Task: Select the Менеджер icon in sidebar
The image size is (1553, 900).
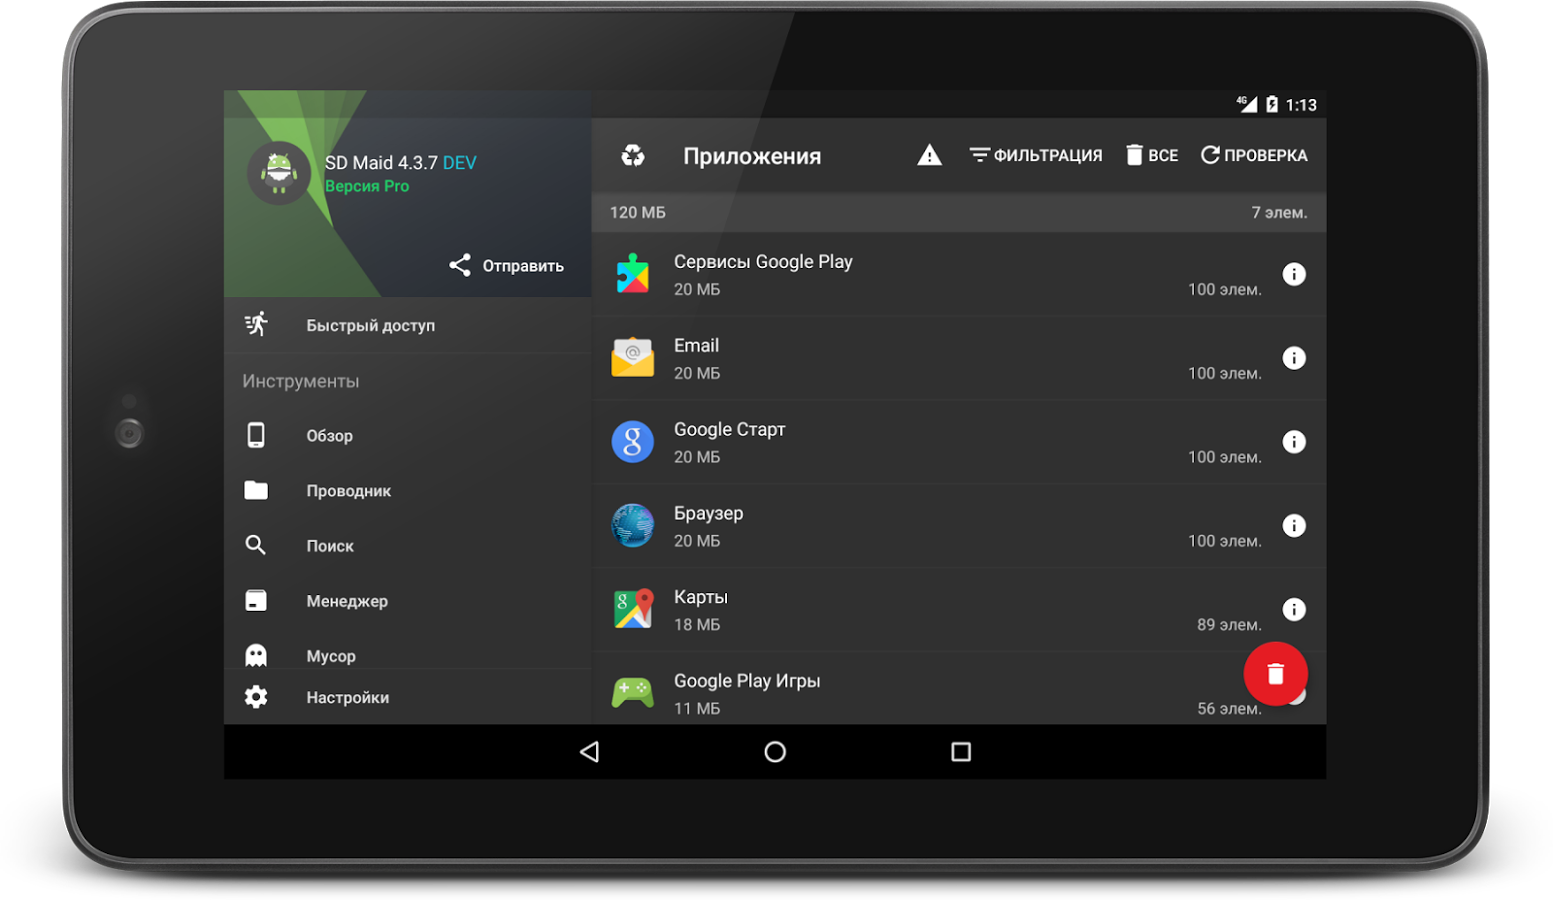Action: pyautogui.click(x=256, y=600)
